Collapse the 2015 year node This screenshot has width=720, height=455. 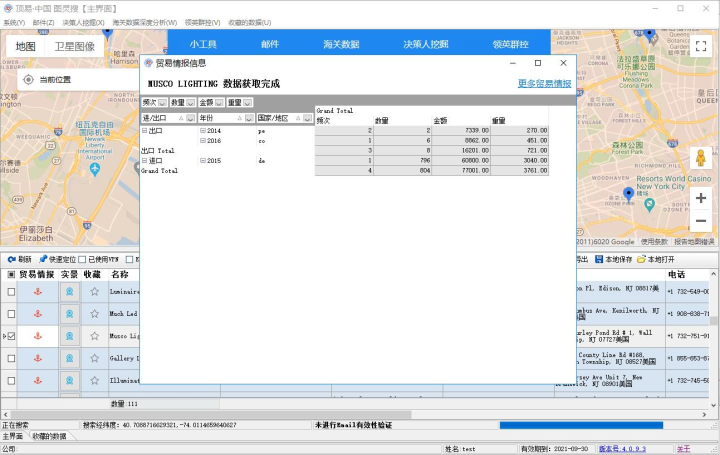202,161
